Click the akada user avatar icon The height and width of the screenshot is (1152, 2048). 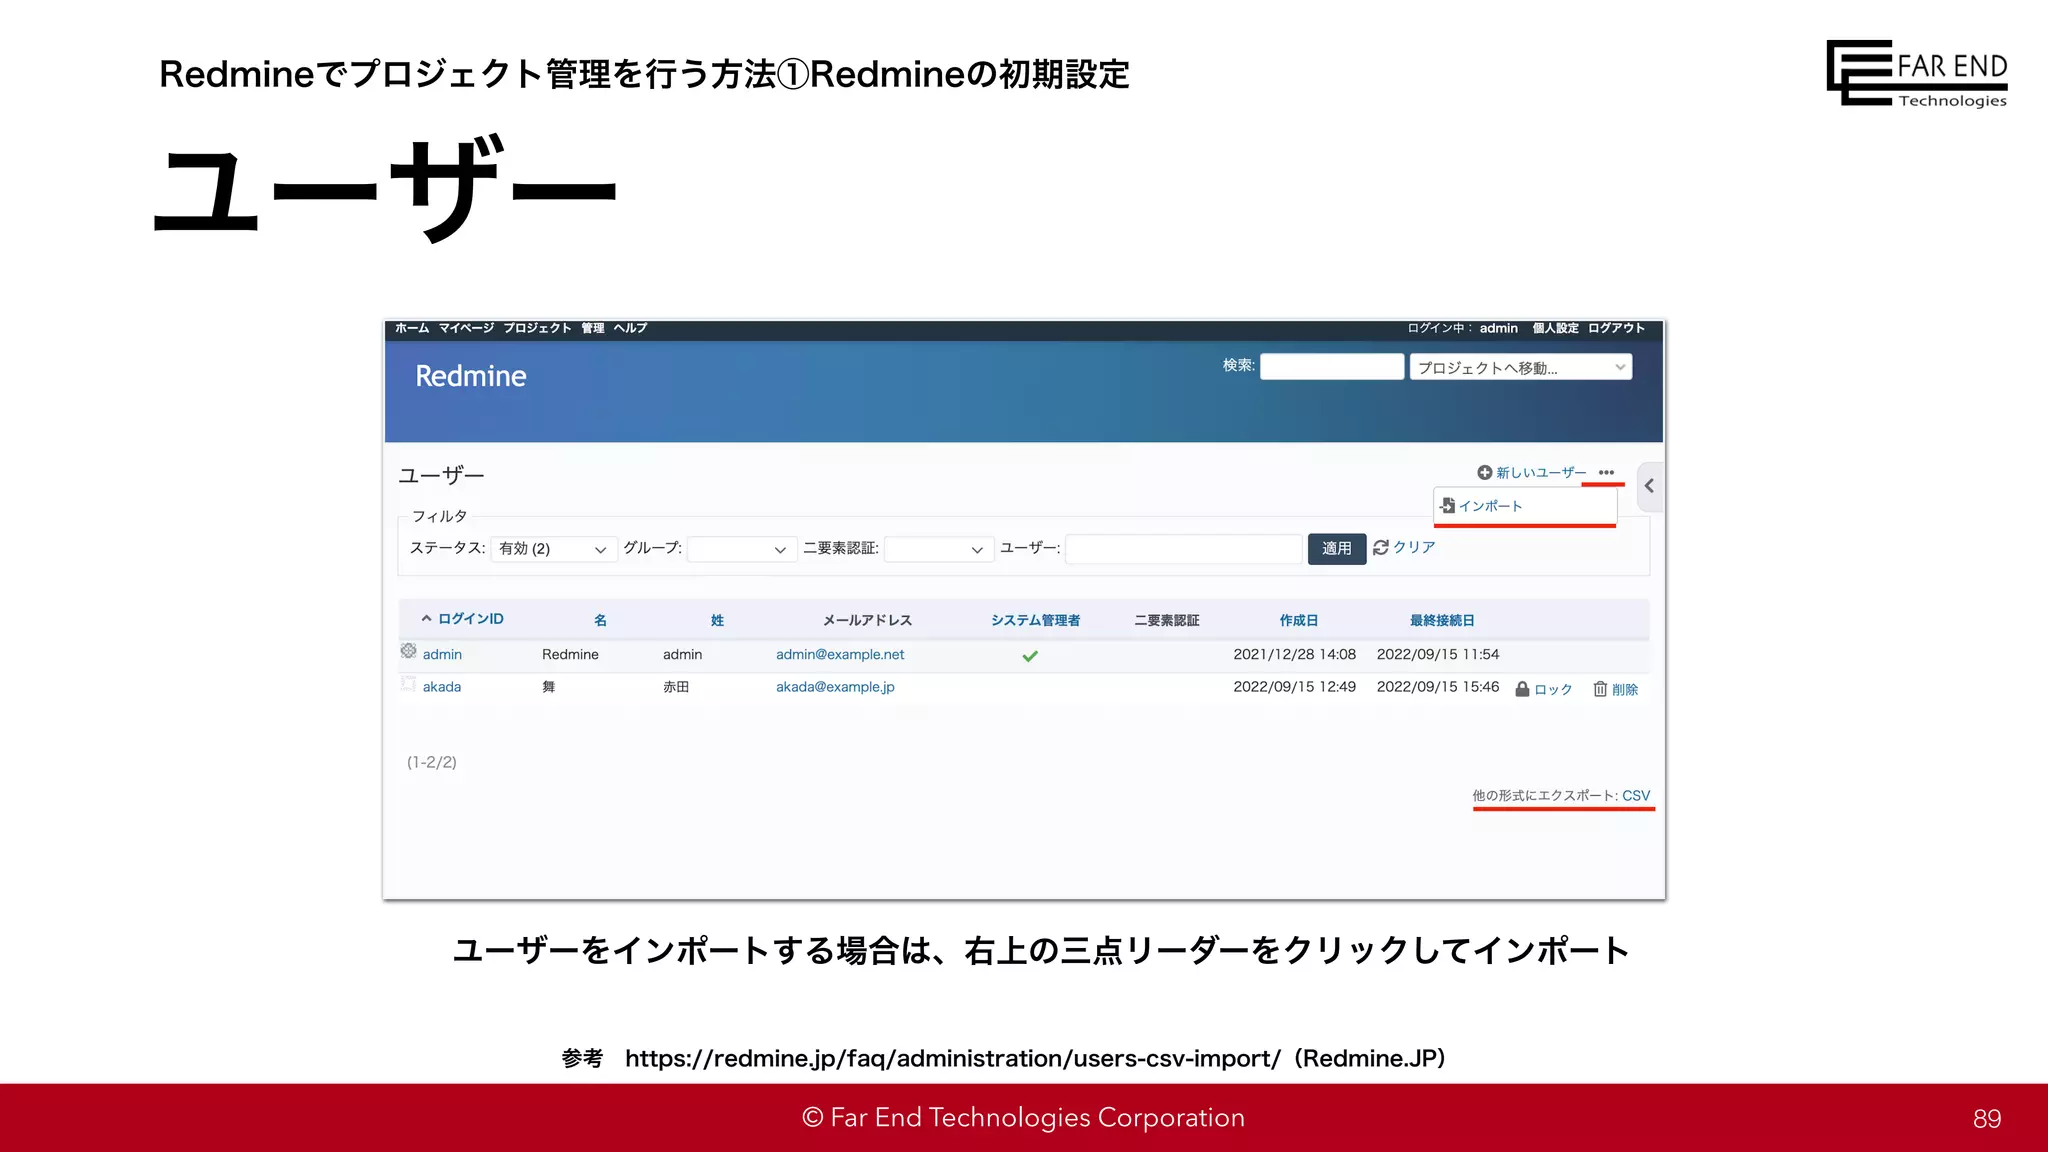click(408, 684)
